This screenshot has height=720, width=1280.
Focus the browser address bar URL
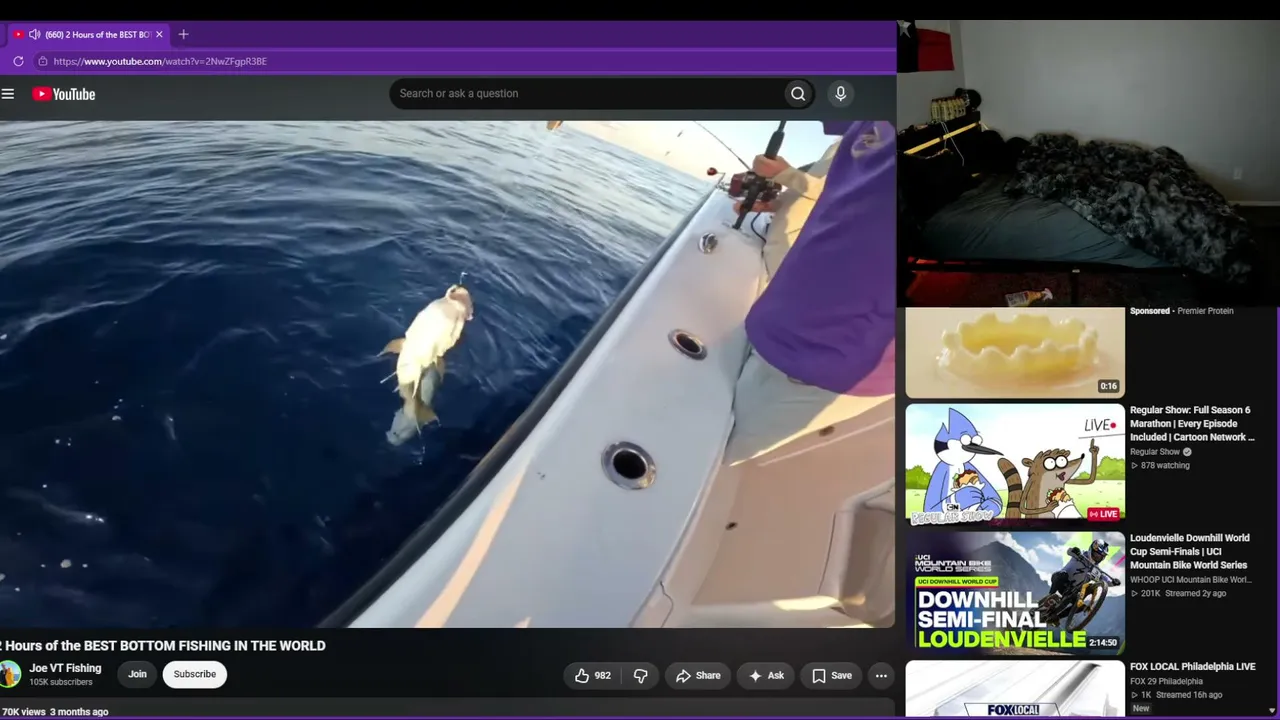point(160,61)
